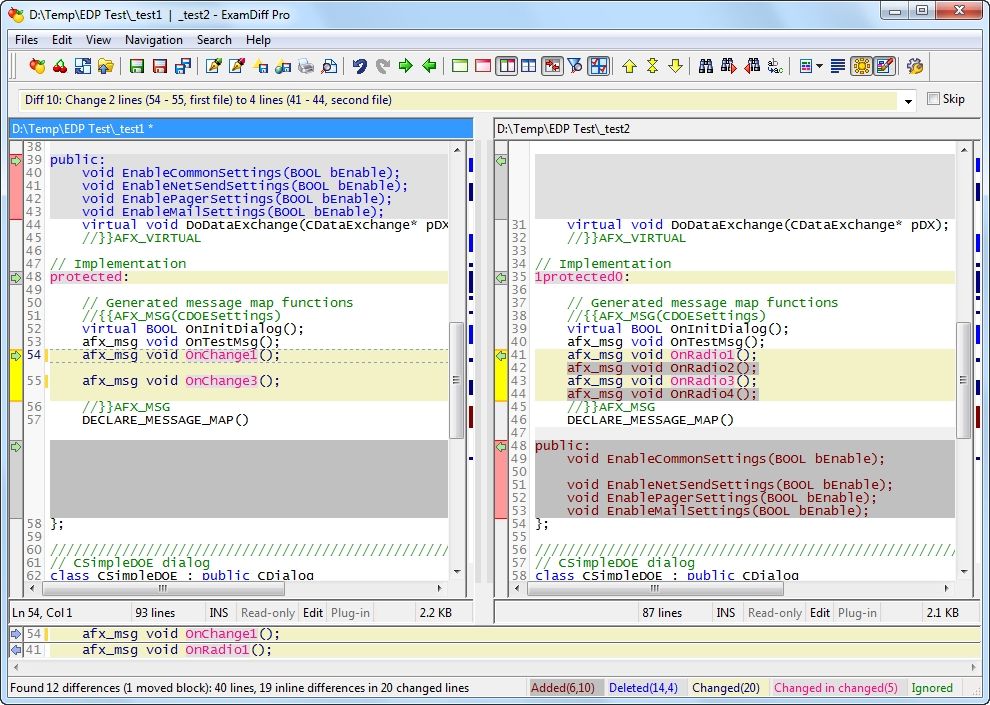Click the Print icon in toolbar
The width and height of the screenshot is (990, 705).
point(305,66)
